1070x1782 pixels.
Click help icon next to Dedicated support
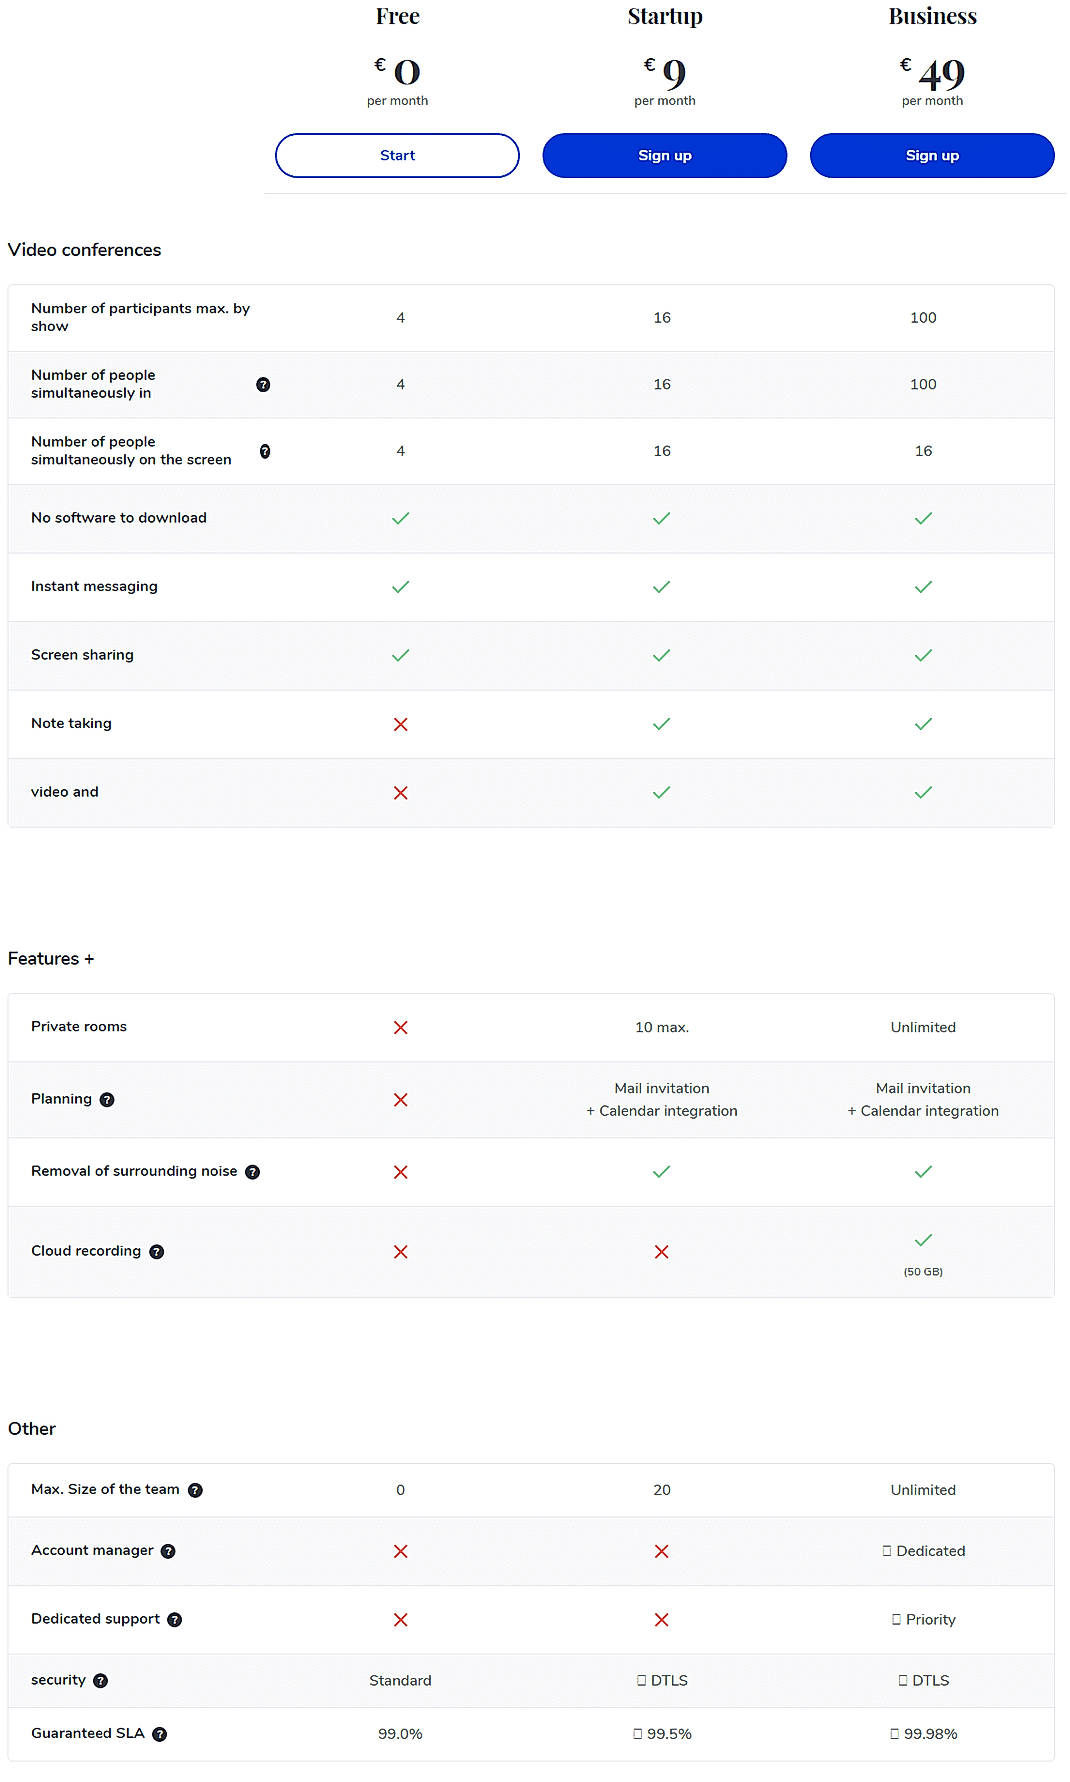point(176,1619)
